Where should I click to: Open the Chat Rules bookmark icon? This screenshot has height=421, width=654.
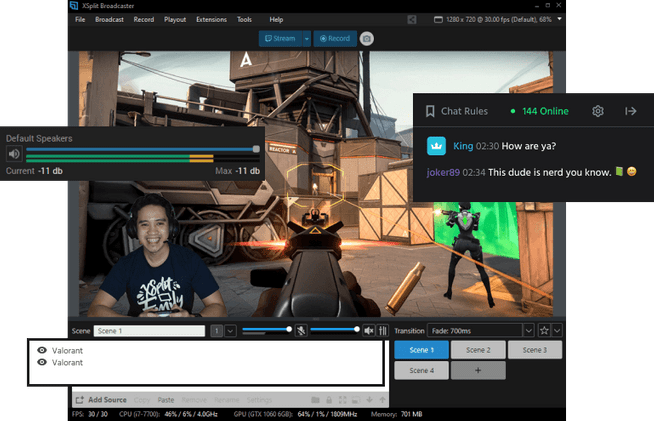(430, 111)
